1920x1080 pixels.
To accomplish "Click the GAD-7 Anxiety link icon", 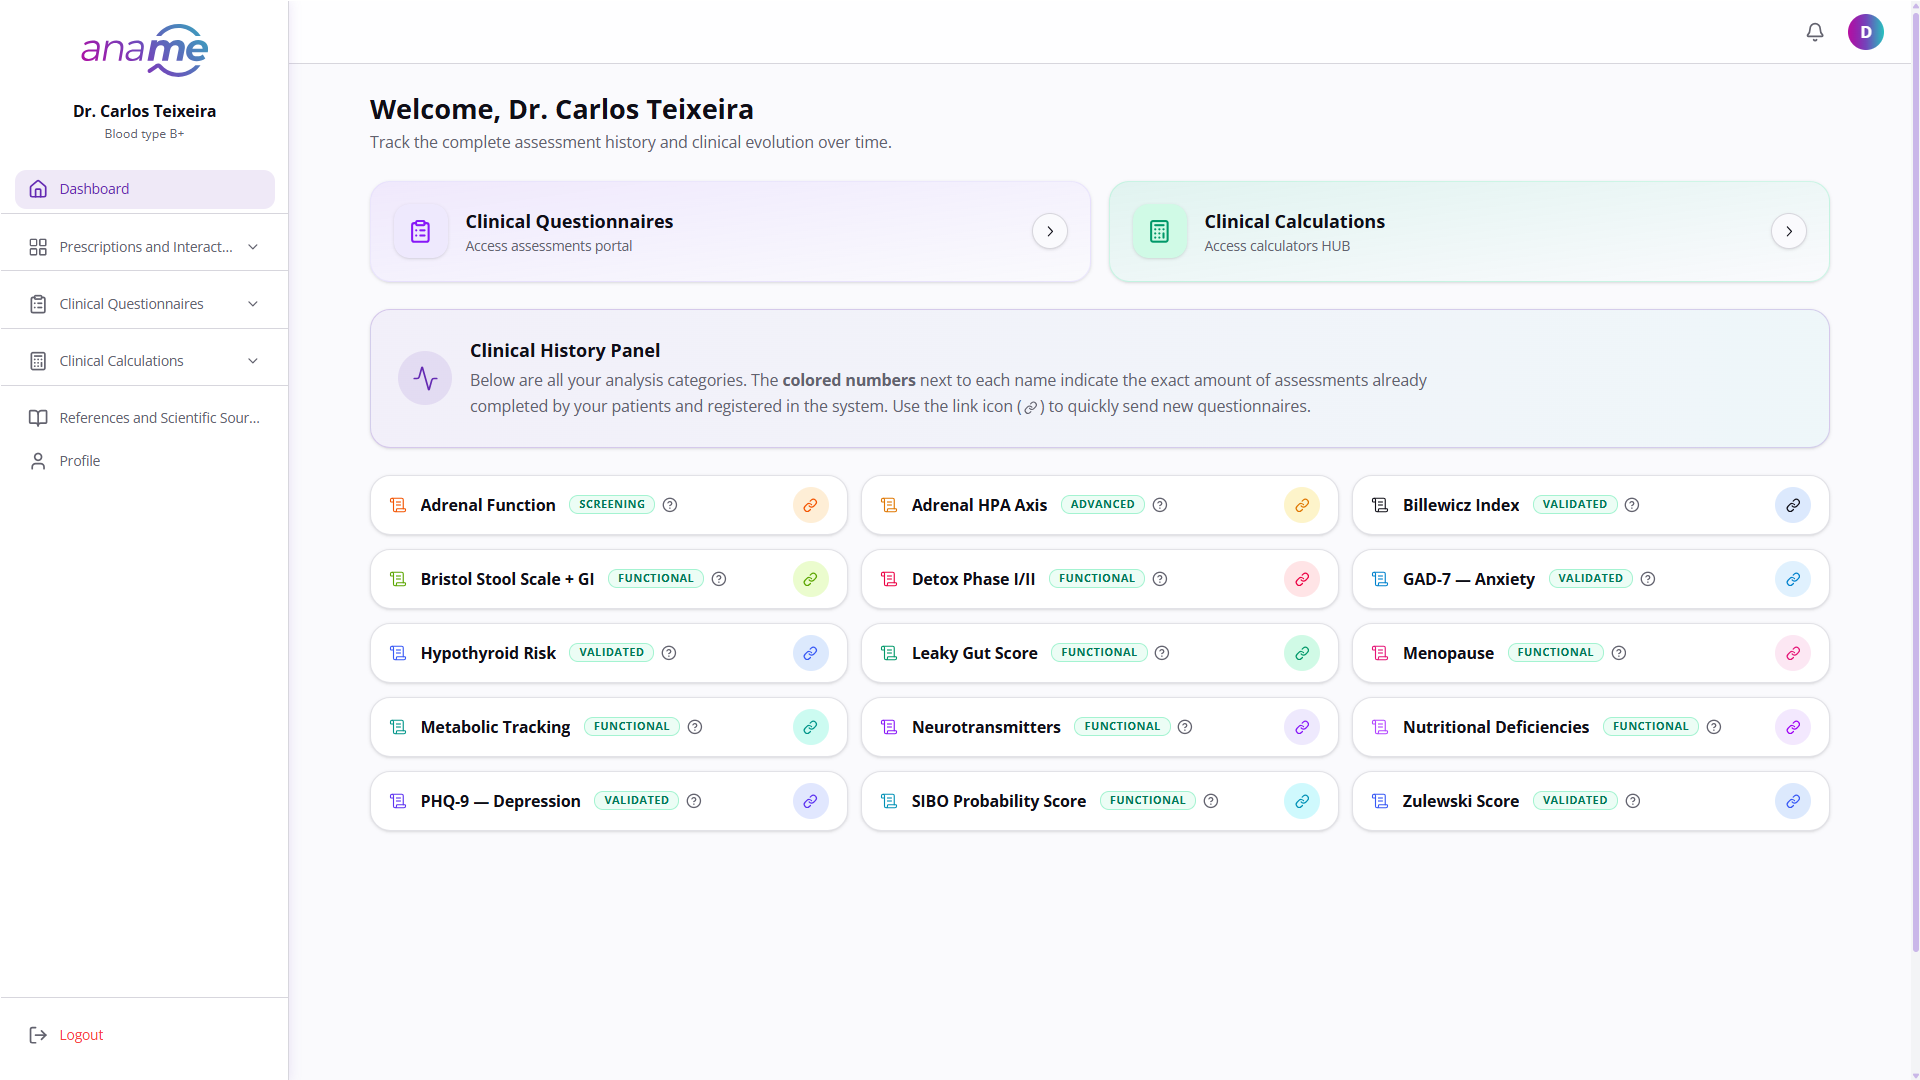I will (1793, 579).
